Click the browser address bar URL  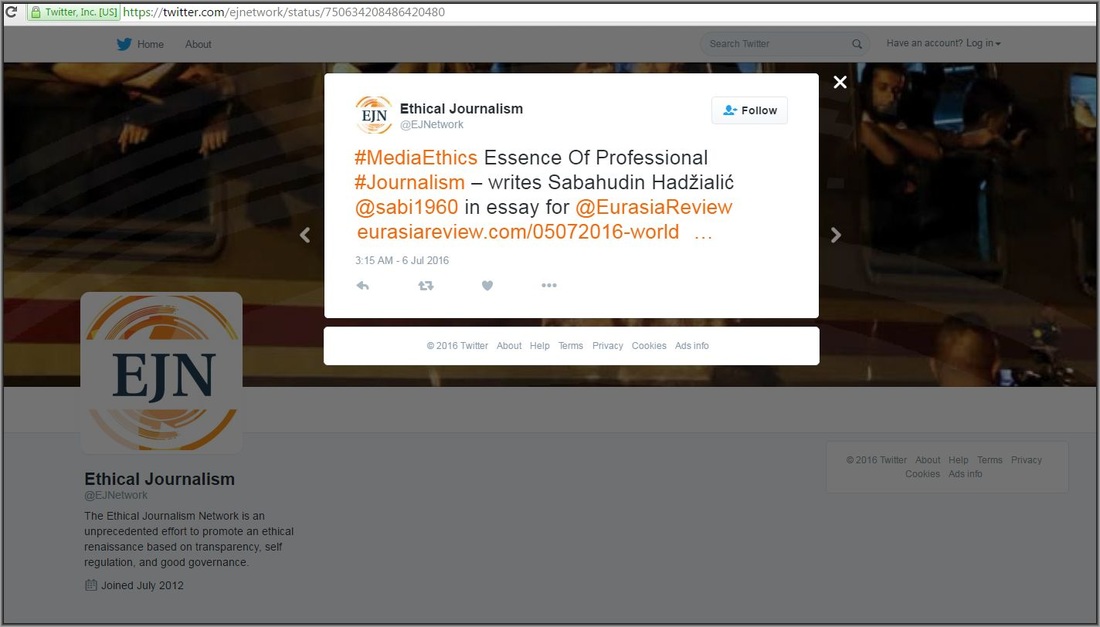pos(283,12)
